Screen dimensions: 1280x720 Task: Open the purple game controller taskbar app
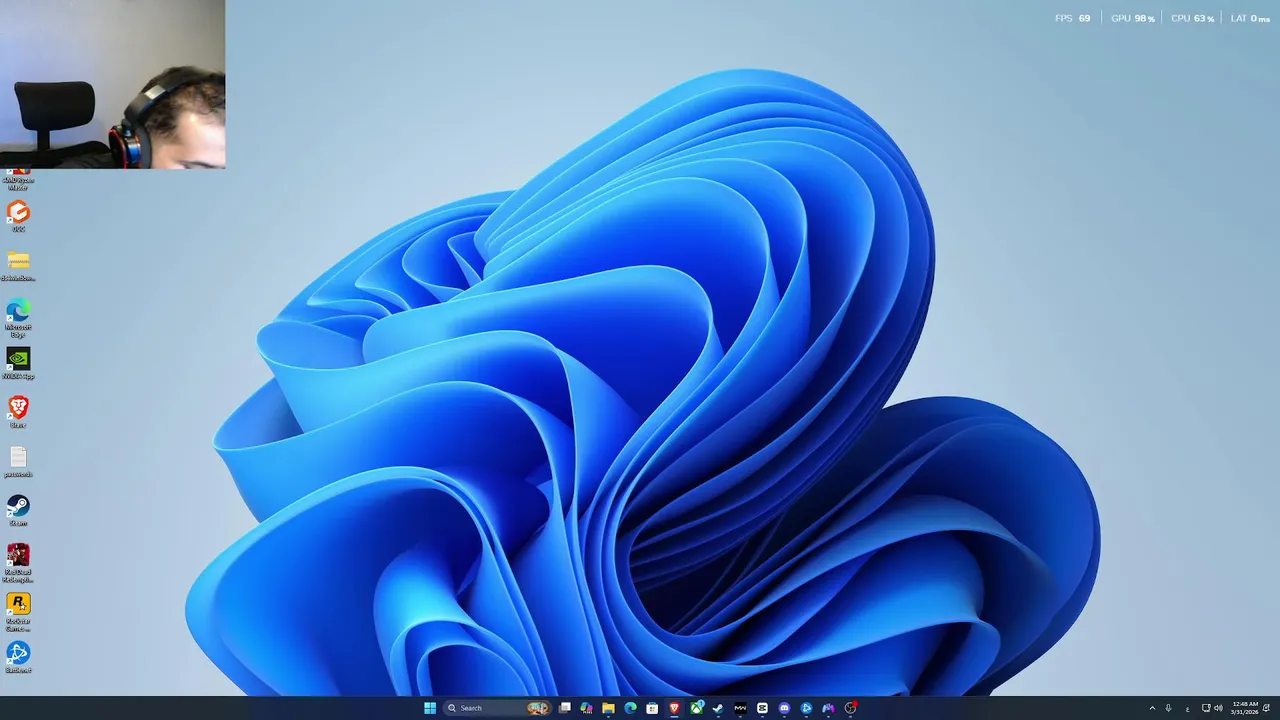828,708
